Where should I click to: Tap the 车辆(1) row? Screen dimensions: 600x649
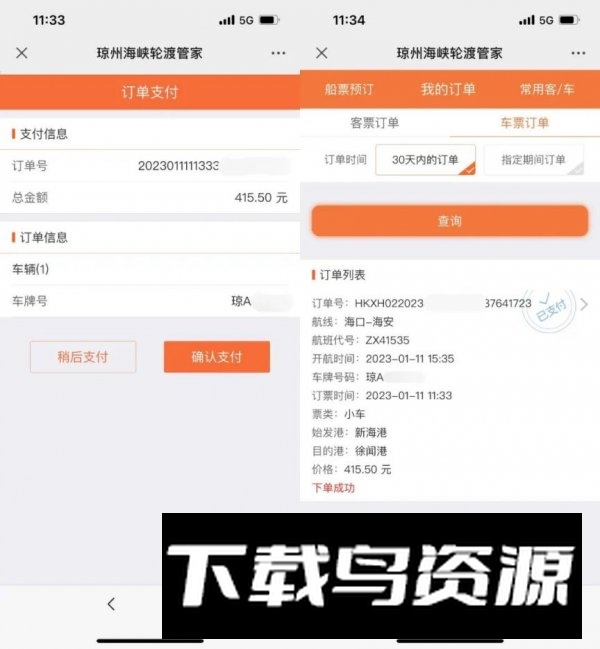150,269
